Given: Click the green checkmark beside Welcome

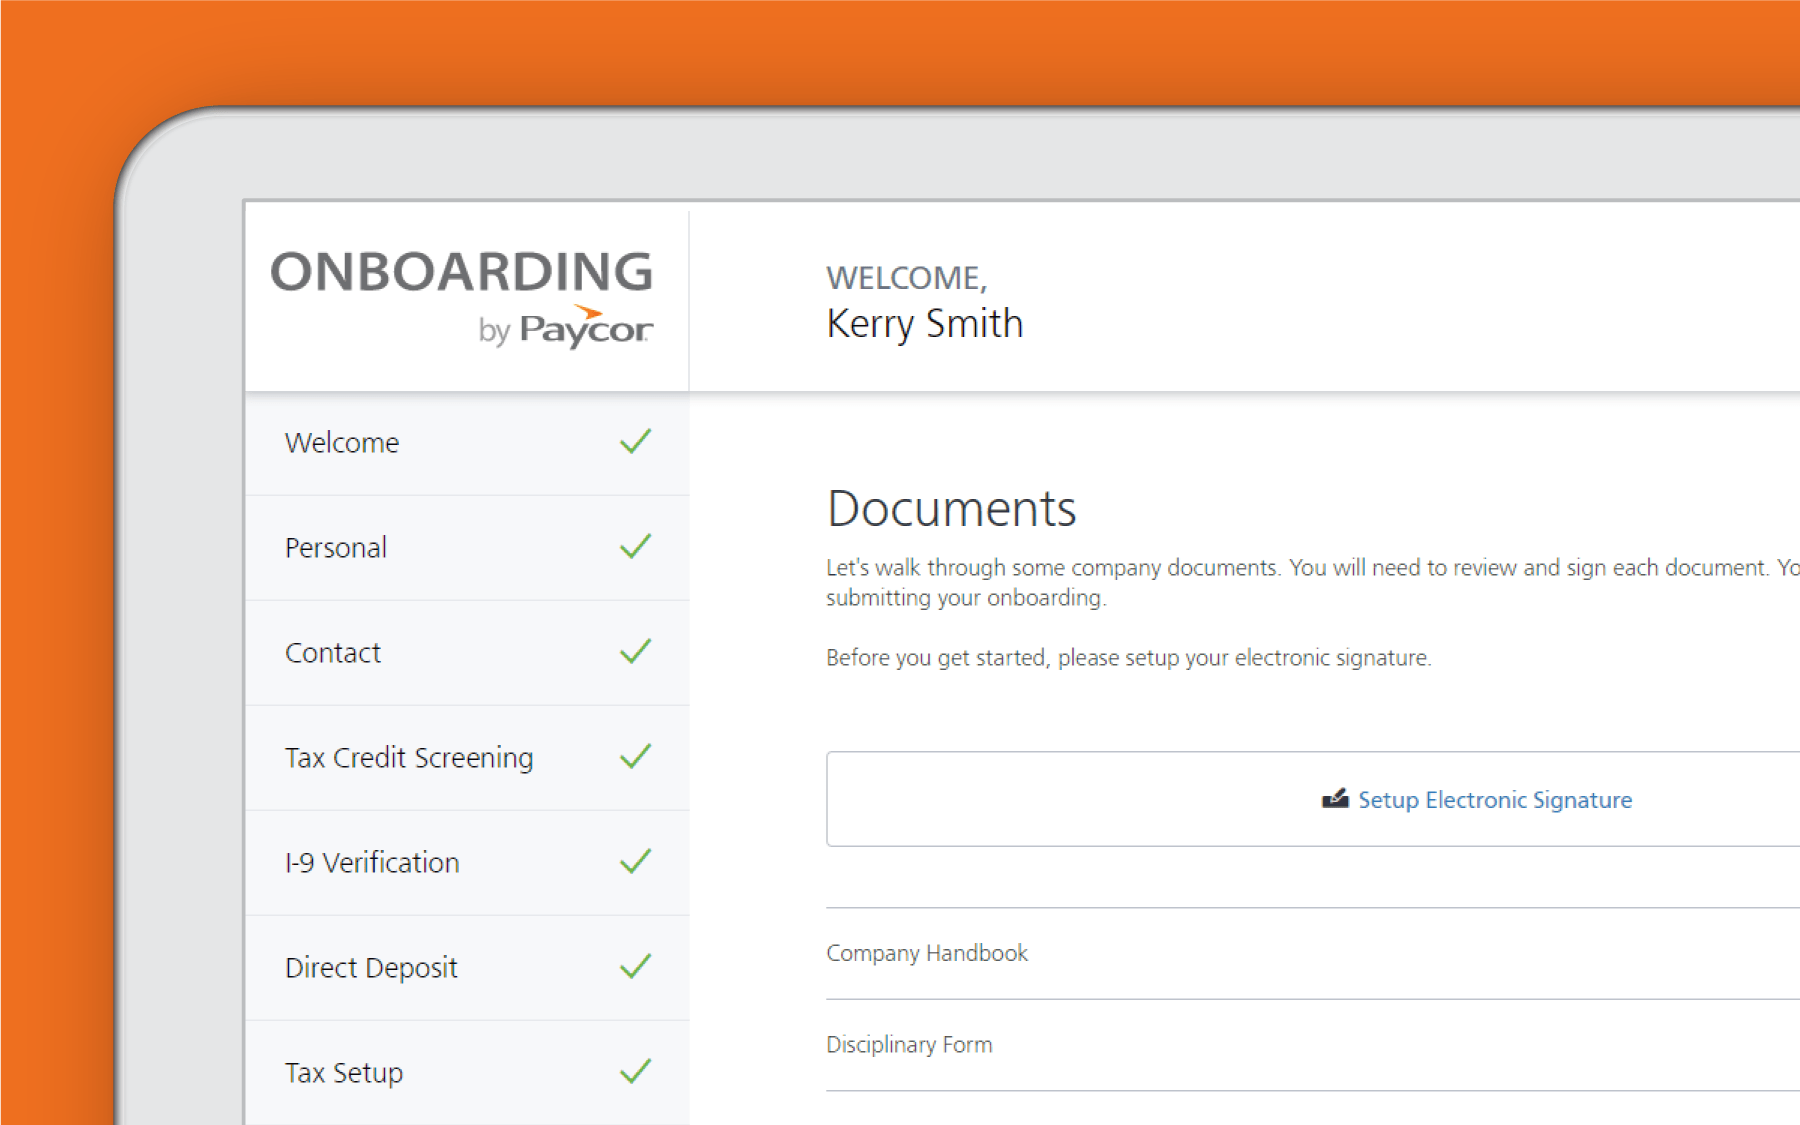Looking at the screenshot, I should tap(636, 441).
